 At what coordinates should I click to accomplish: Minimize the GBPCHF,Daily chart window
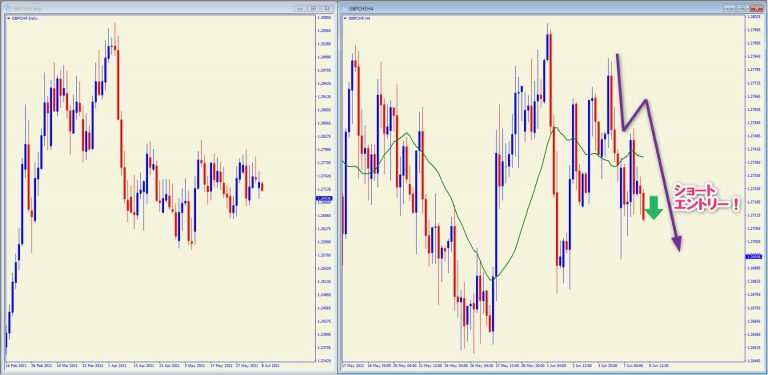pyautogui.click(x=300, y=8)
